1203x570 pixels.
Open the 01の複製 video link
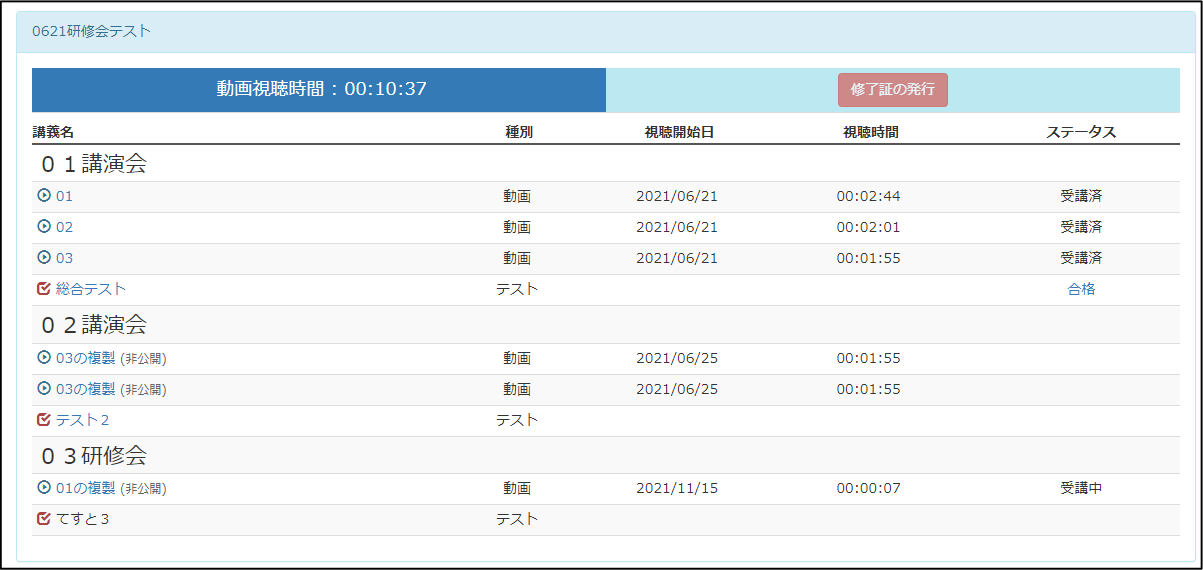pos(86,489)
